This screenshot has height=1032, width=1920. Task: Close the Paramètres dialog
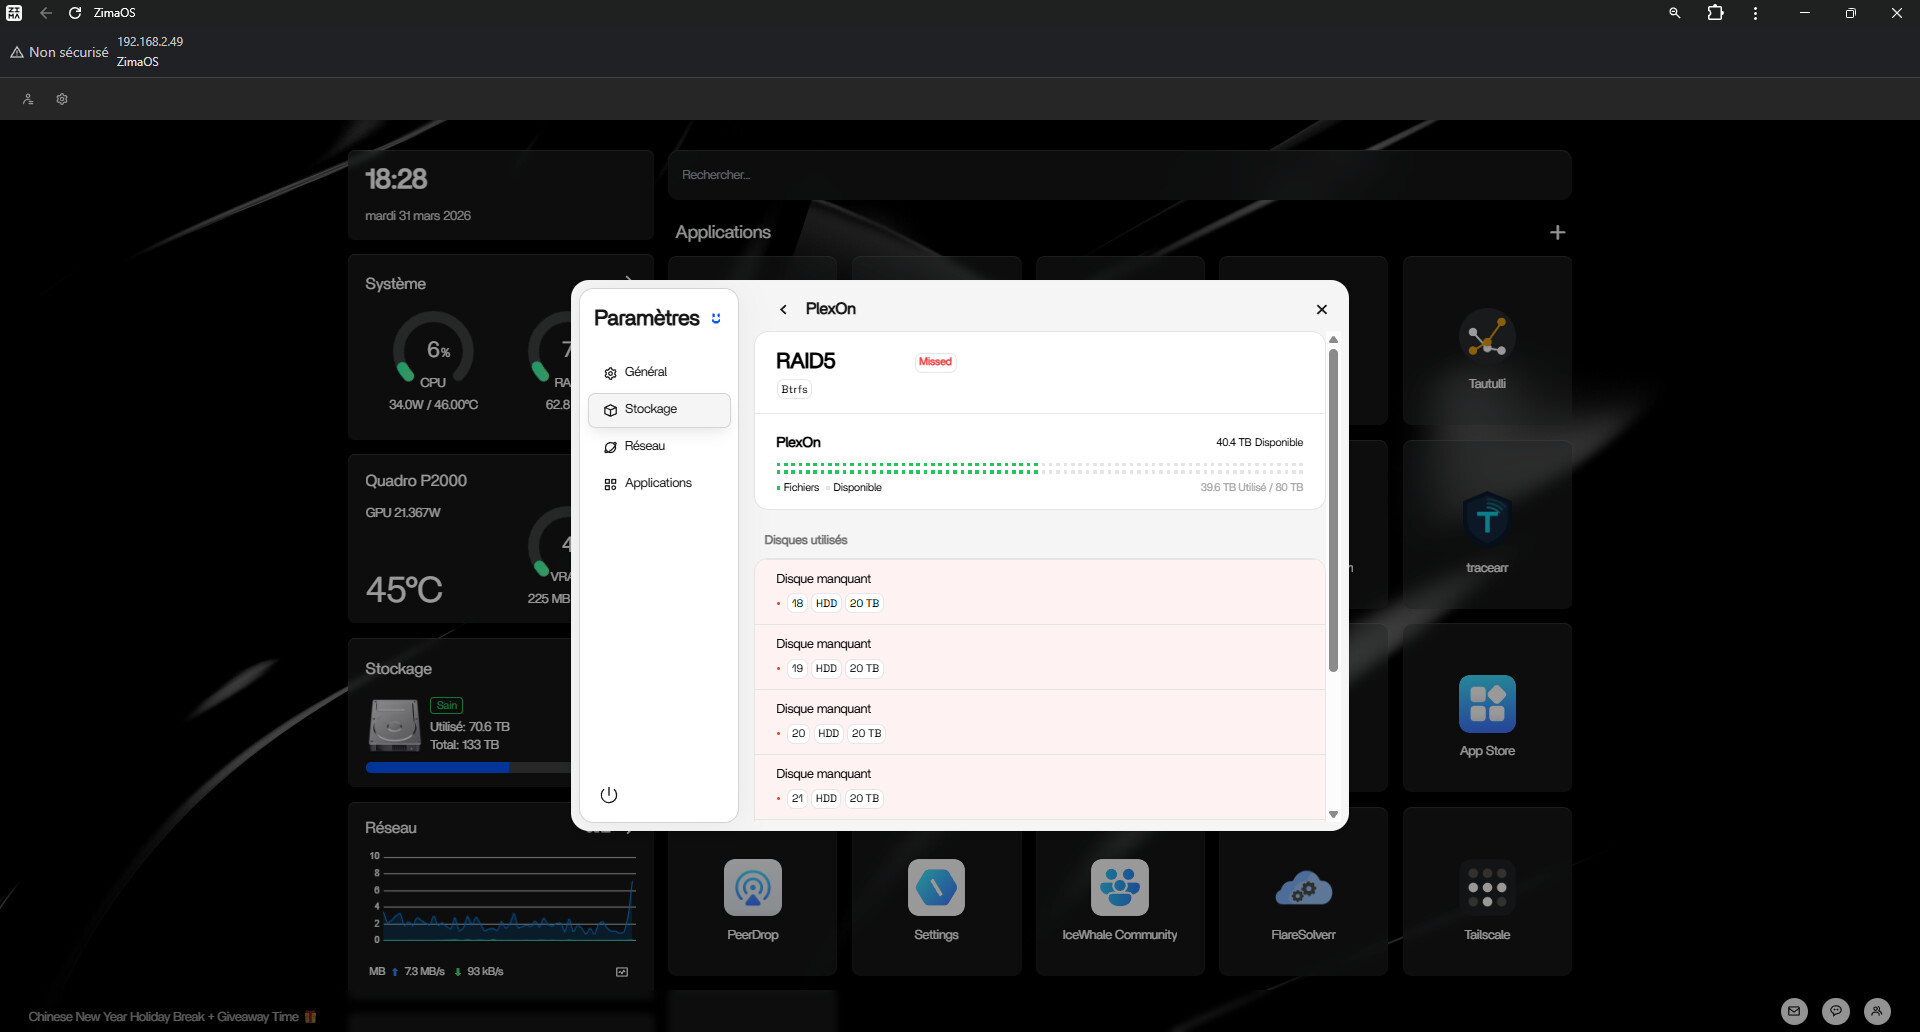[x=1321, y=310]
